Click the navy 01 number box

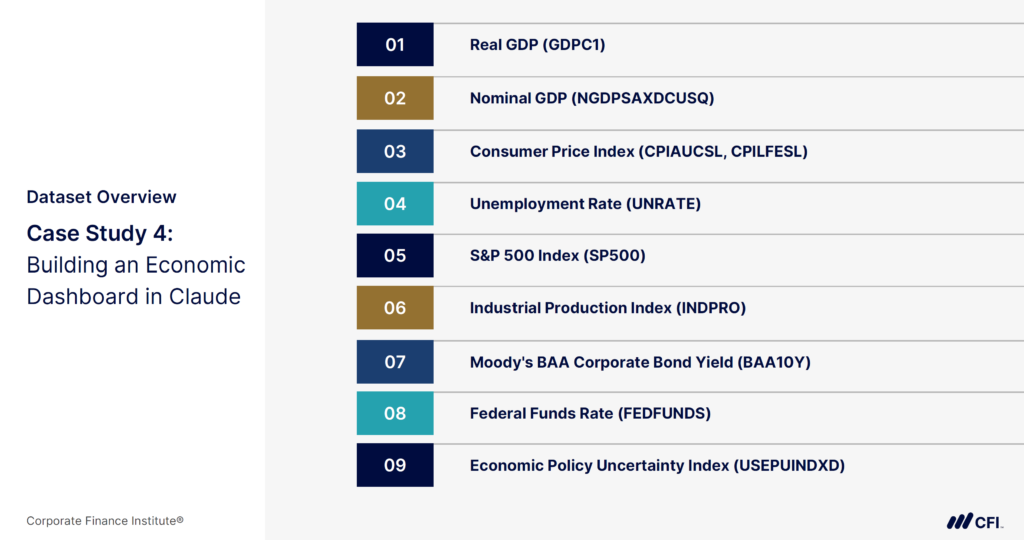[x=395, y=45]
